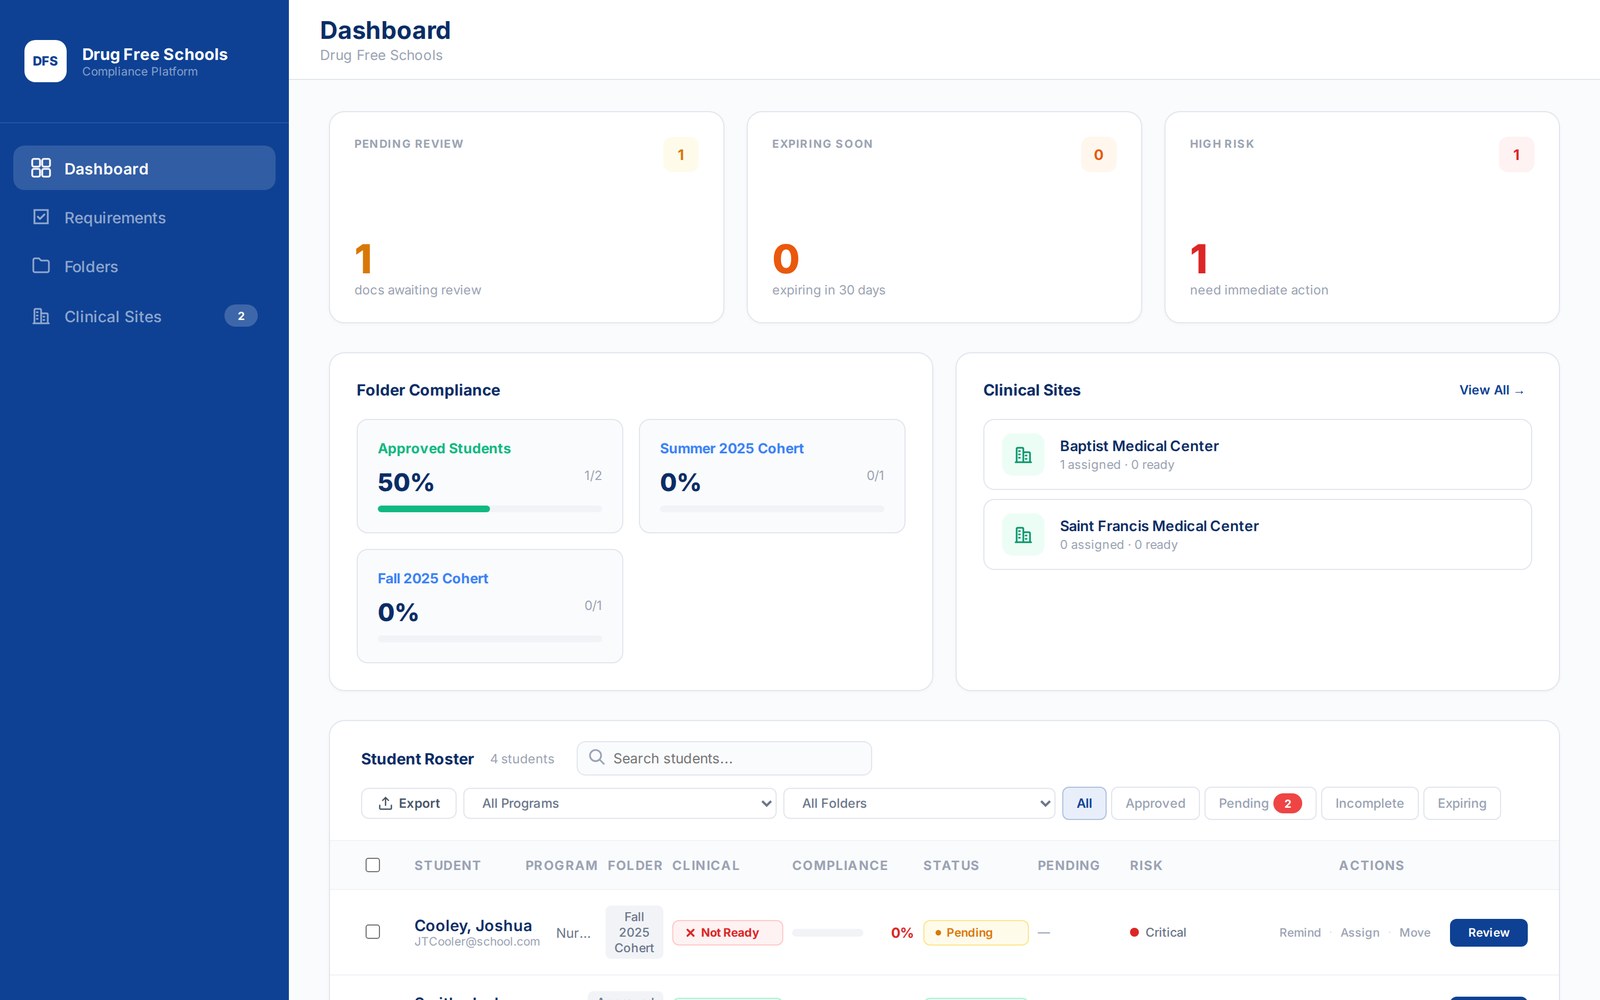Click the 4 students count label
1600x1000 pixels.
[x=522, y=759]
